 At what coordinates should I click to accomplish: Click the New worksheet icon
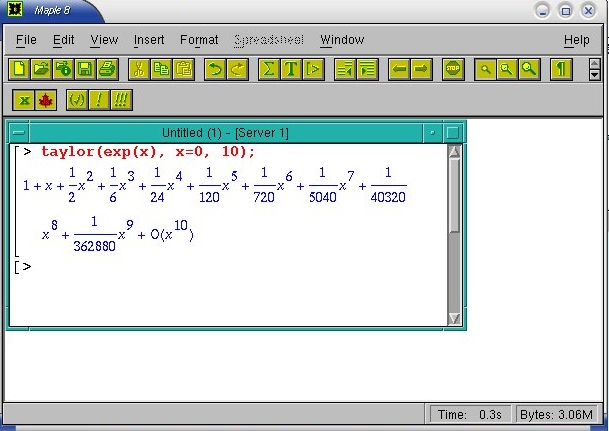[19, 69]
